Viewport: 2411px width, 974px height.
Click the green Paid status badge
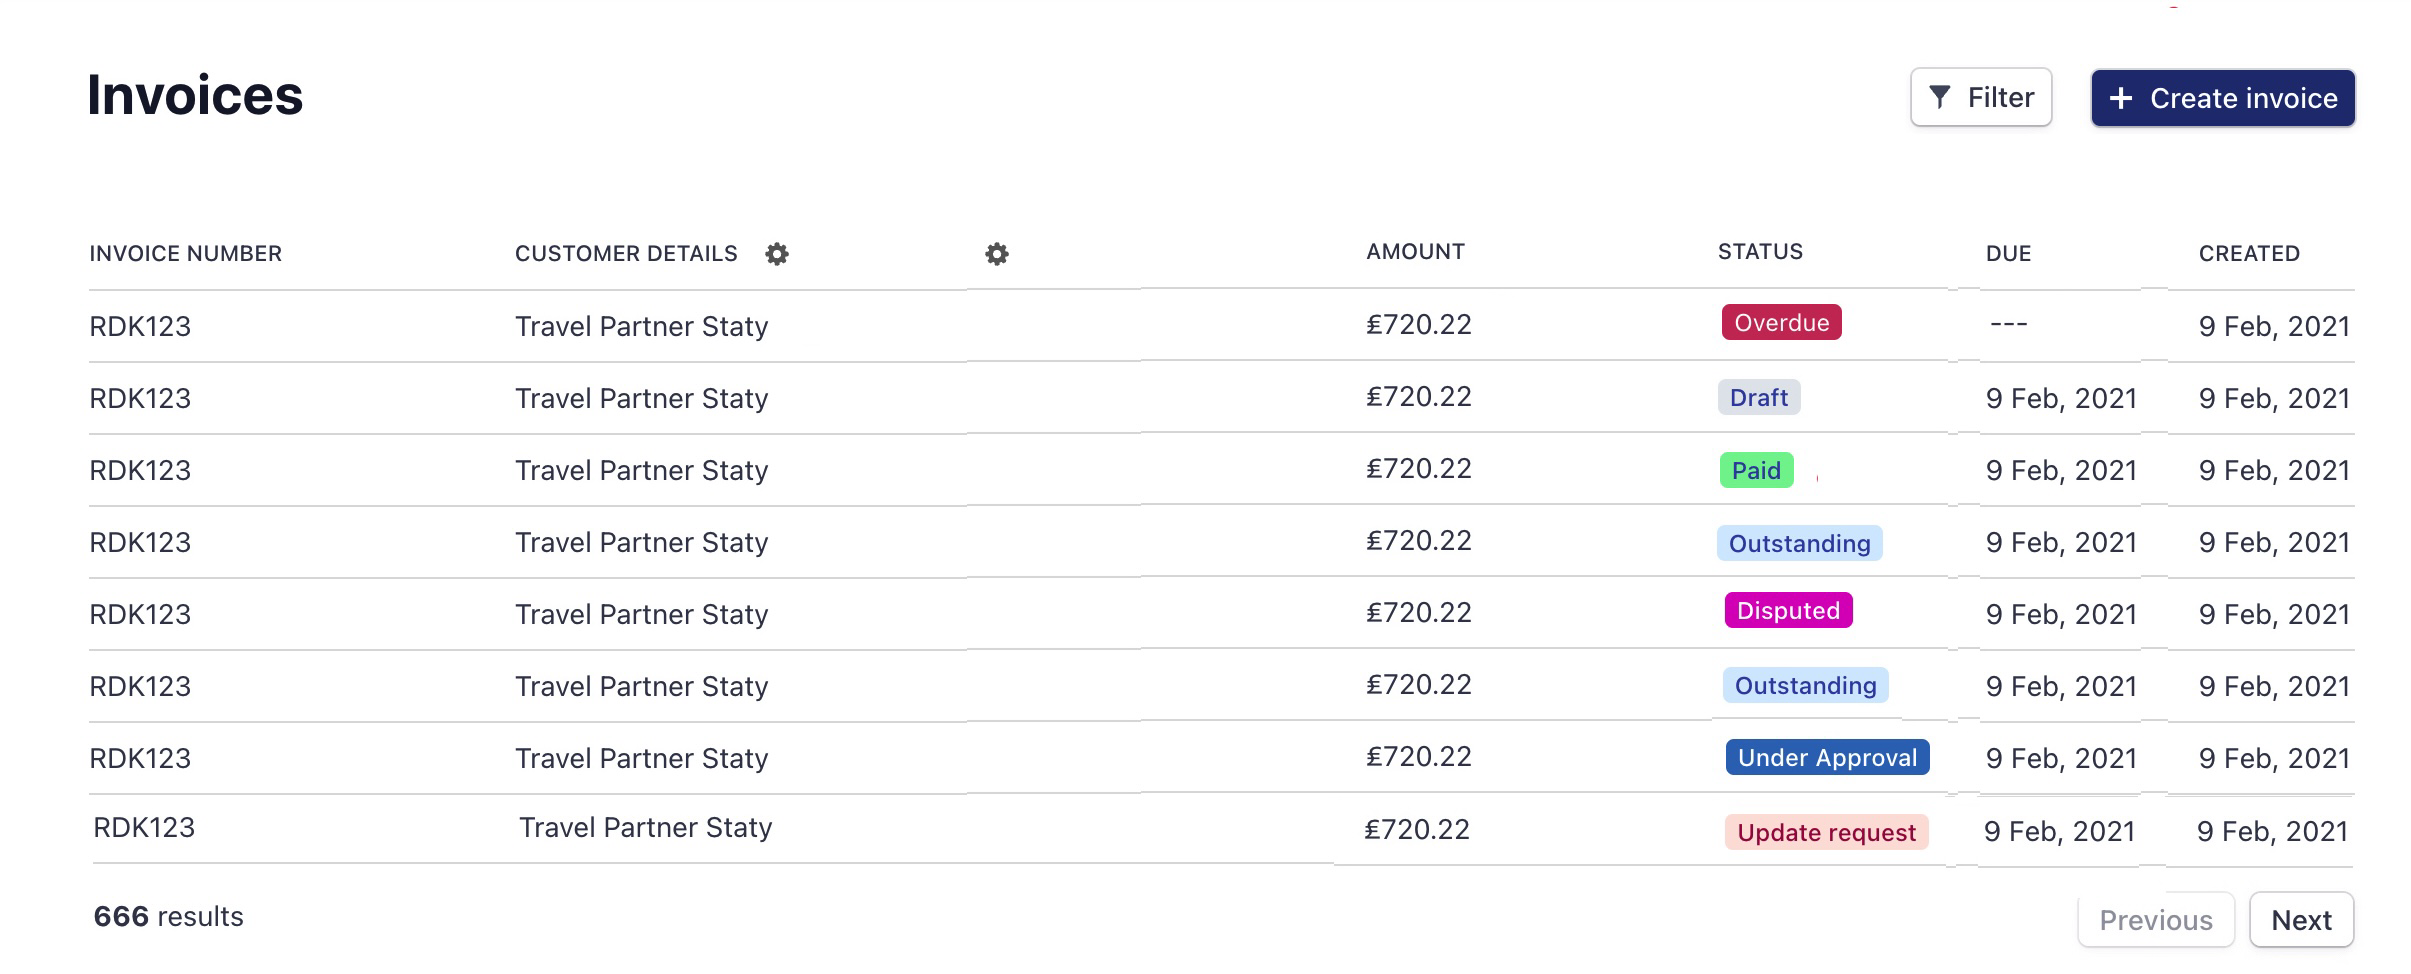pos(1756,470)
